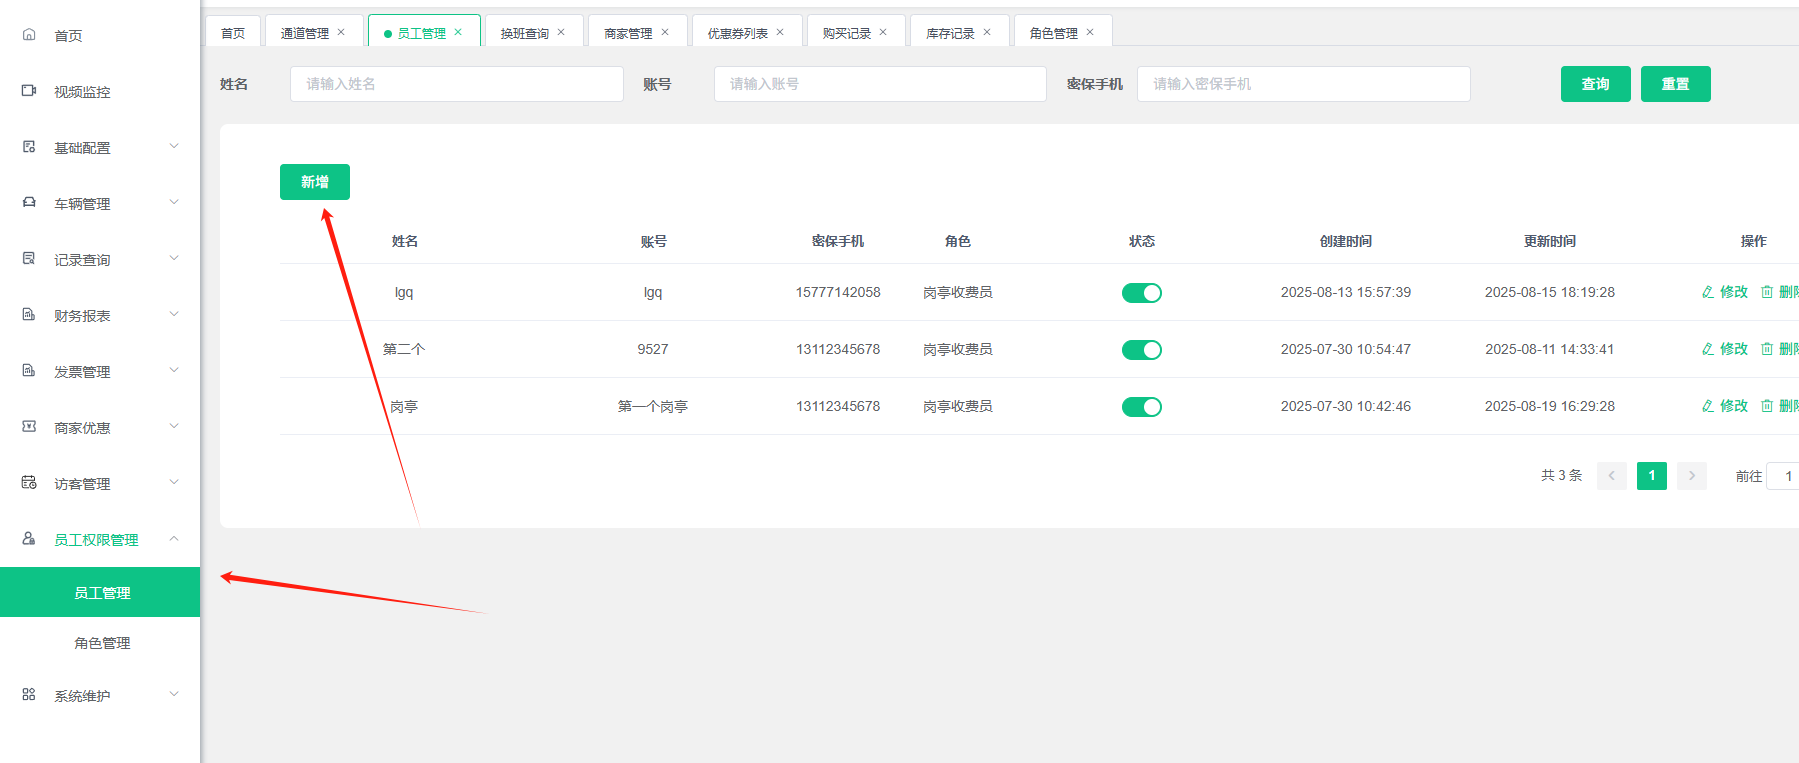
Task: Close the 换班查询 tab
Action: tap(561, 32)
